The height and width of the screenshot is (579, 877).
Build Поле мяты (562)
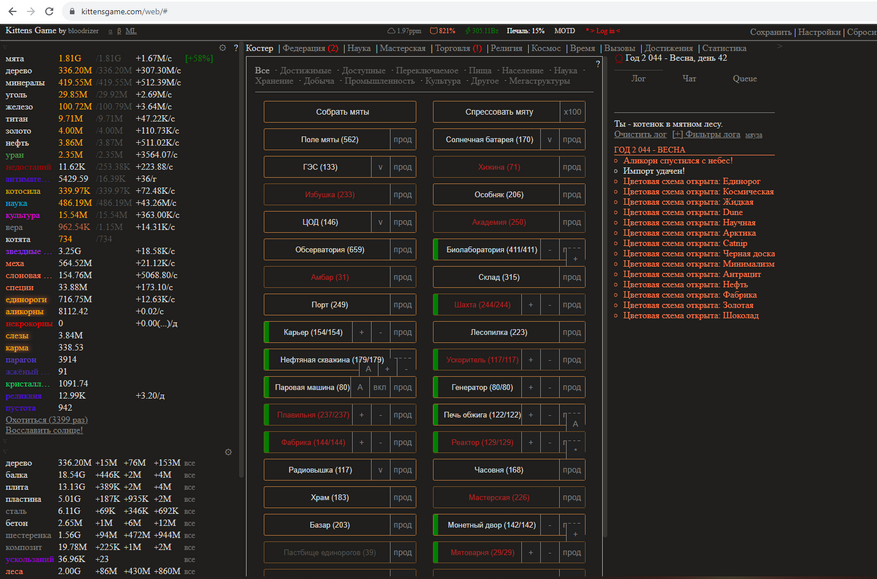tap(327, 139)
